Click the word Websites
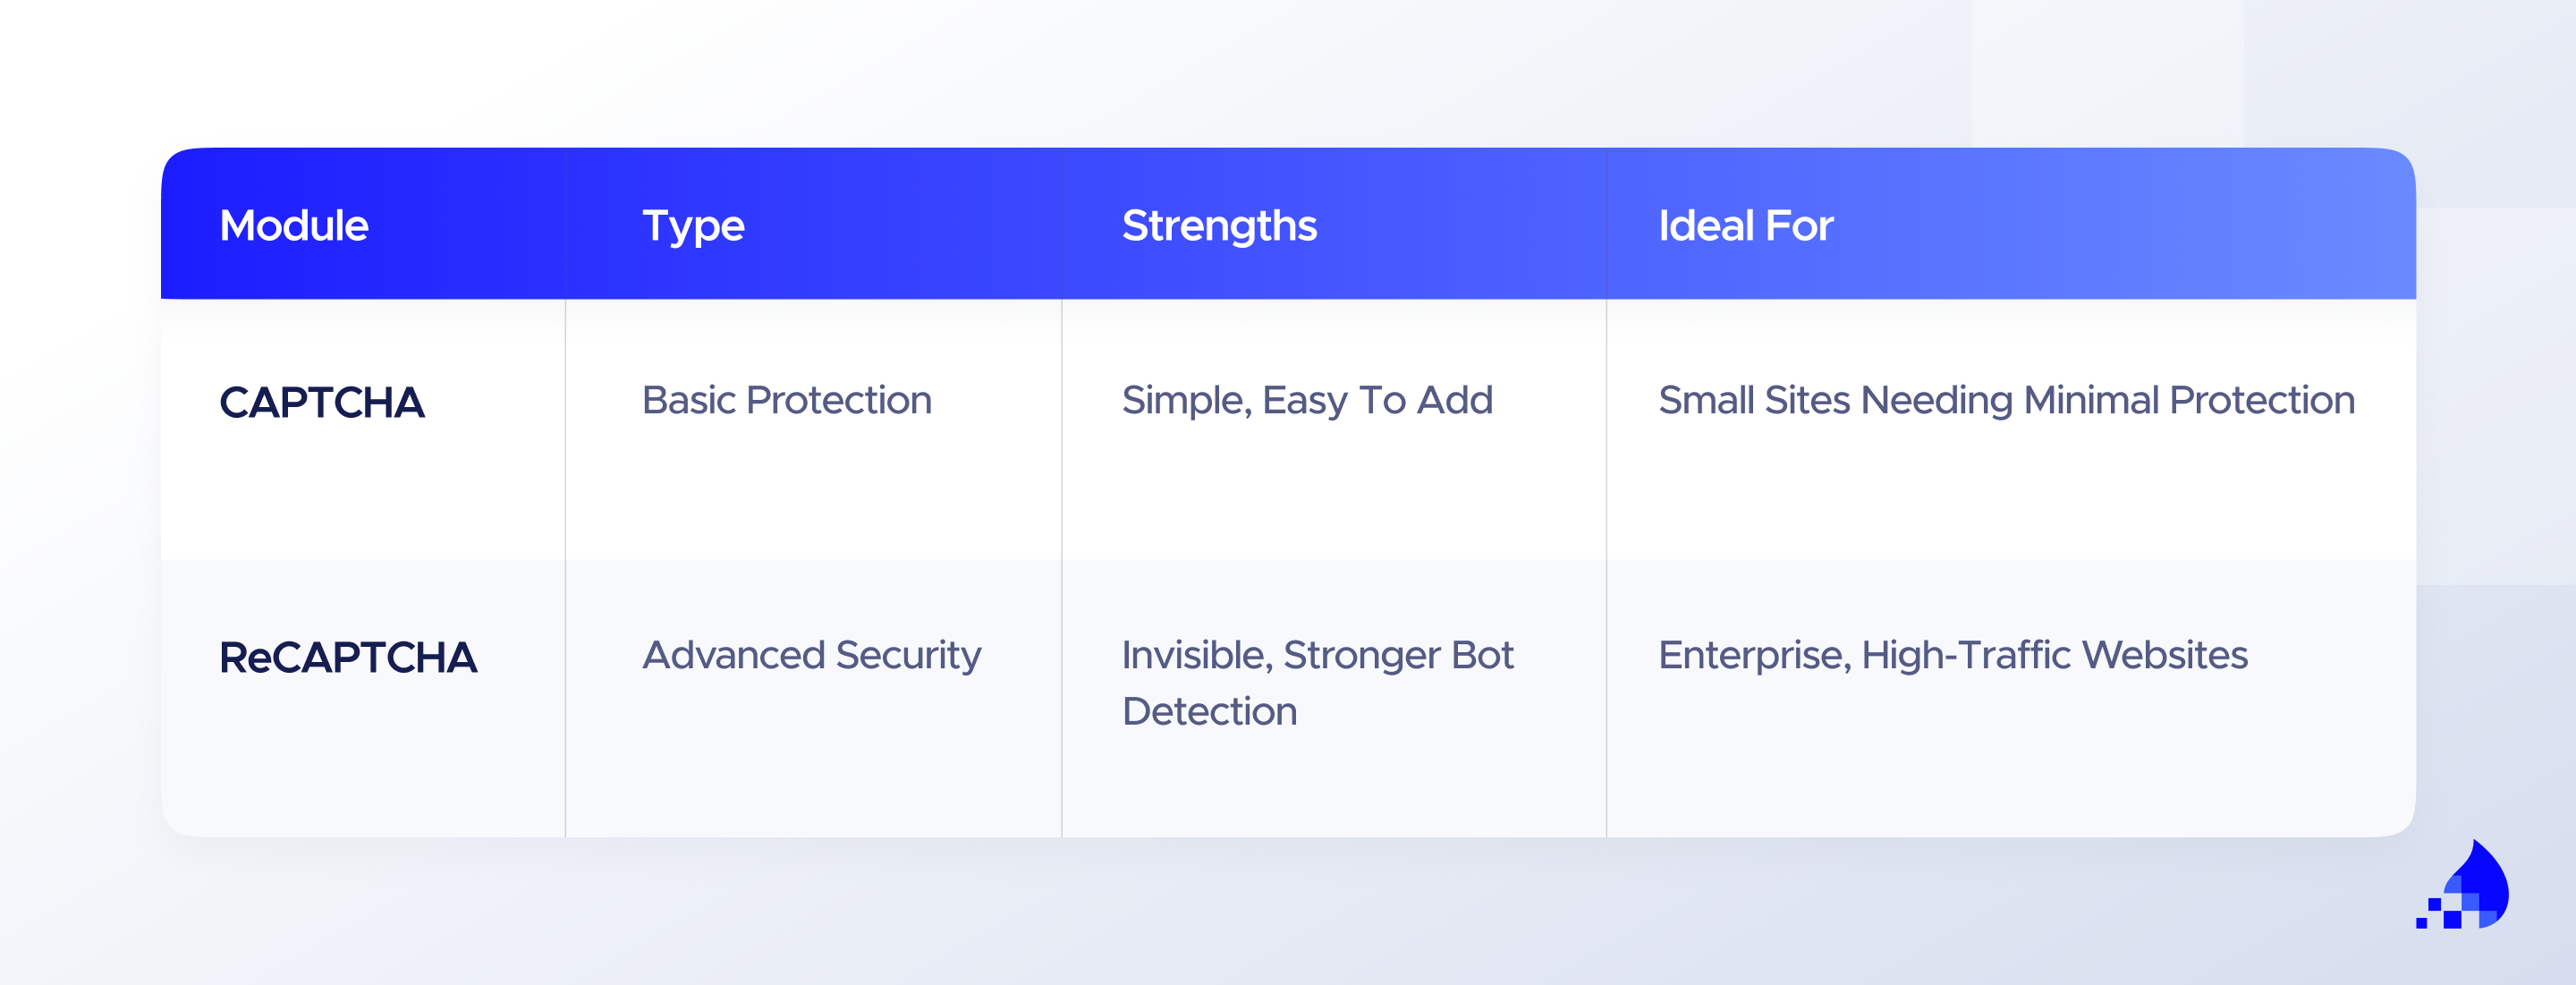The height and width of the screenshot is (985, 2576). pos(2166,656)
